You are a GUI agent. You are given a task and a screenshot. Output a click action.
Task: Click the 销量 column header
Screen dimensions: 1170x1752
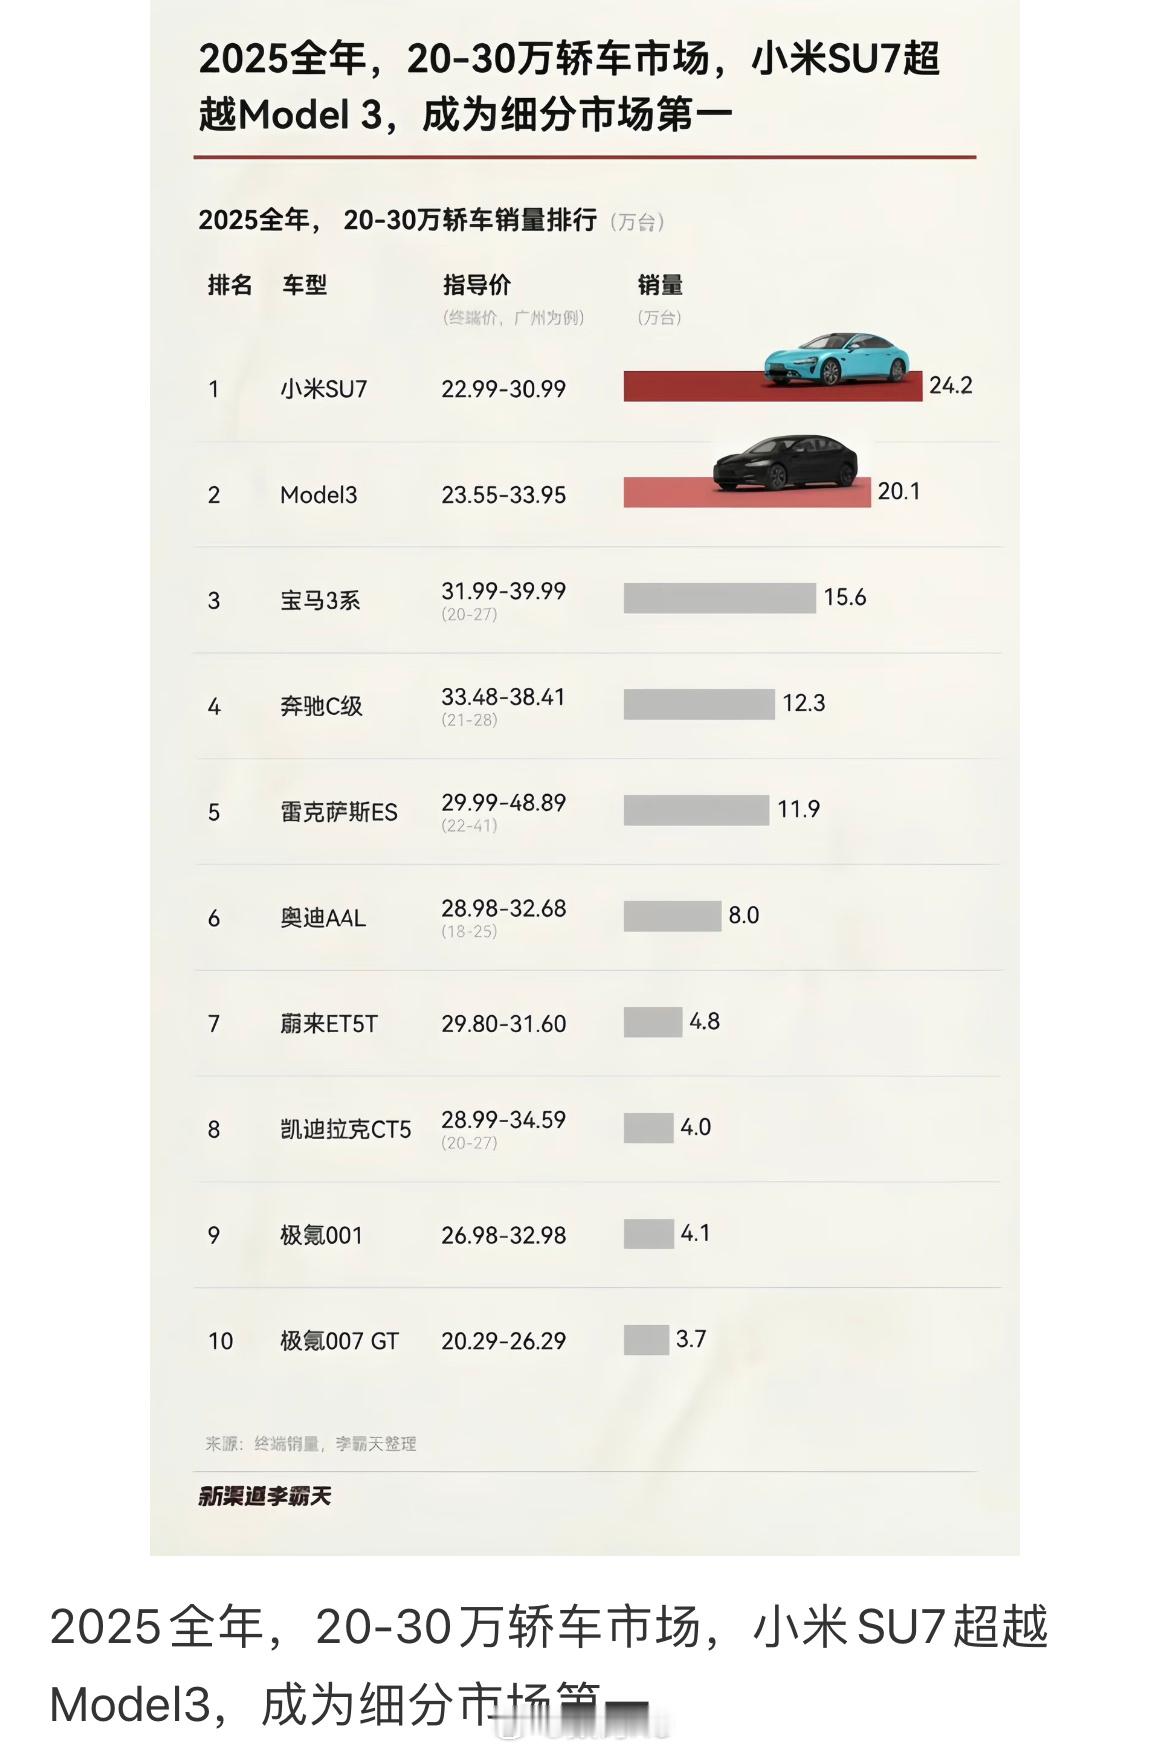click(x=660, y=285)
